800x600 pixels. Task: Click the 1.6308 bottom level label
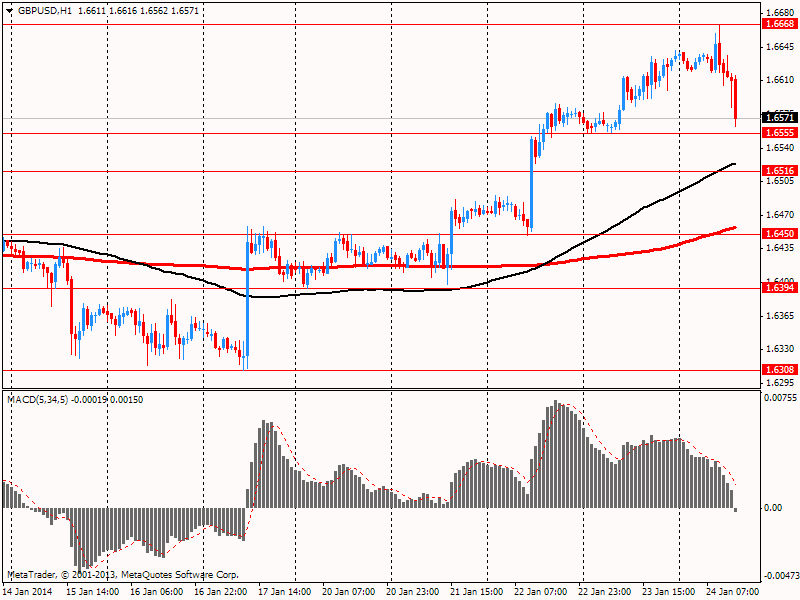coord(778,370)
